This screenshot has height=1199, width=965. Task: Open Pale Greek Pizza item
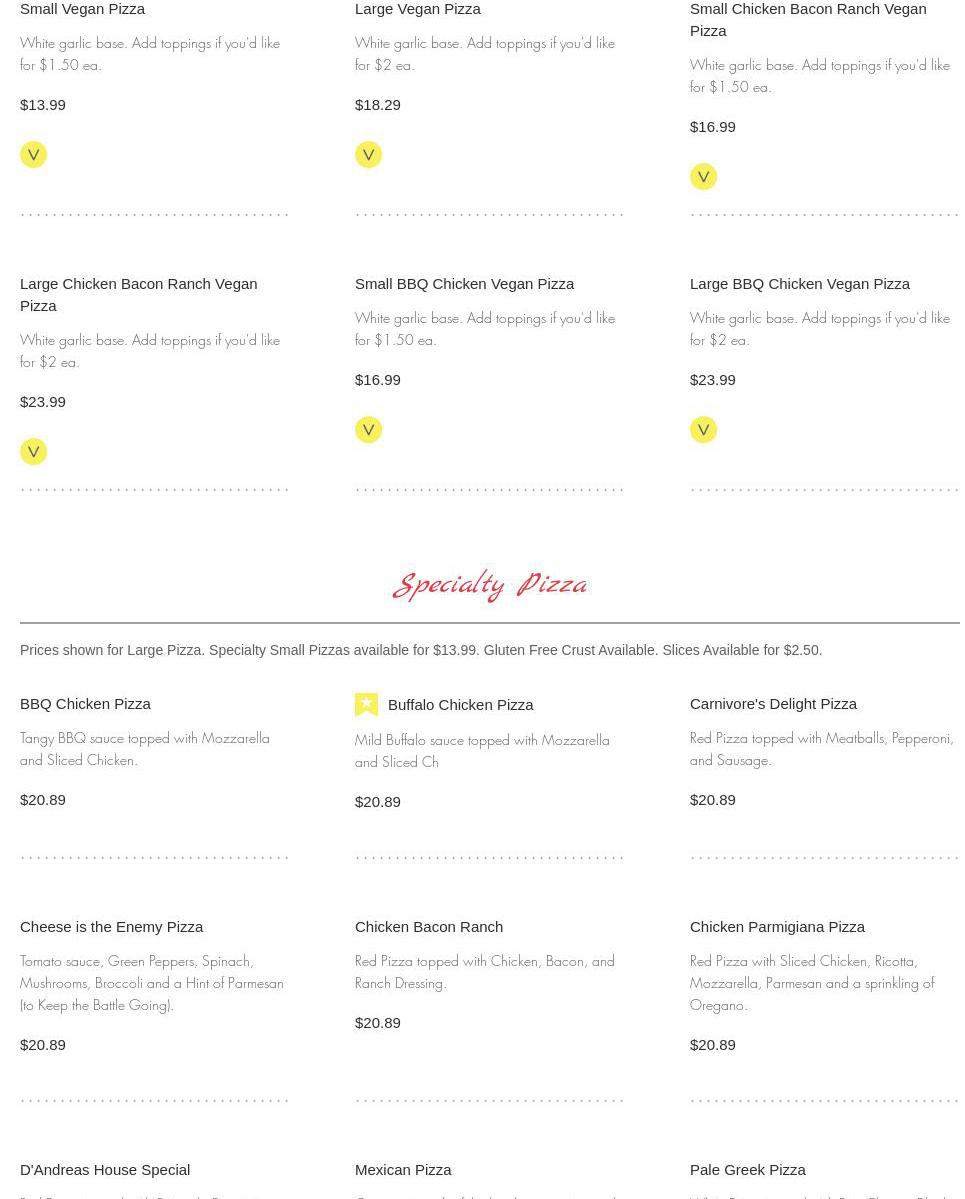[x=747, y=1169]
